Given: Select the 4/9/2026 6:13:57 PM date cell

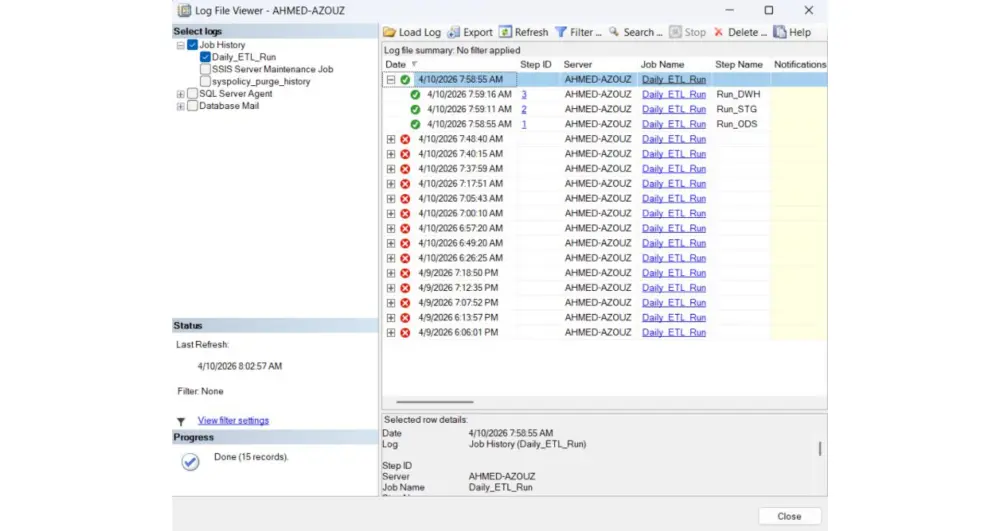Looking at the screenshot, I should click(x=458, y=317).
